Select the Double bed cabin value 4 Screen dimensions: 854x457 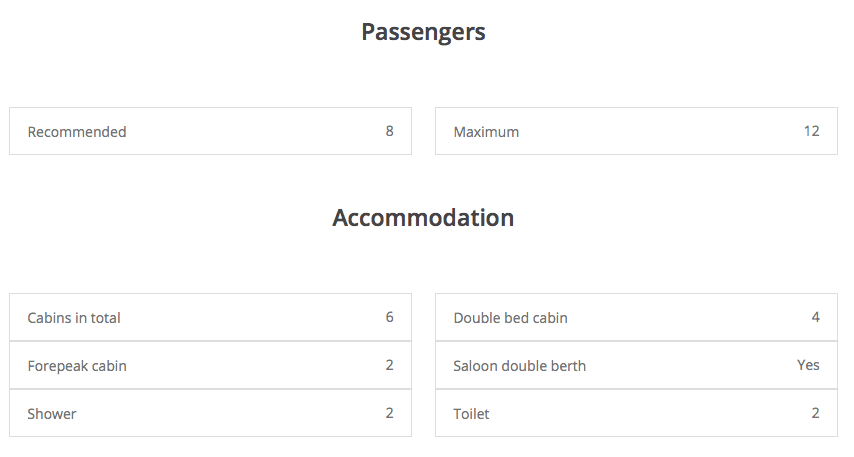(815, 317)
